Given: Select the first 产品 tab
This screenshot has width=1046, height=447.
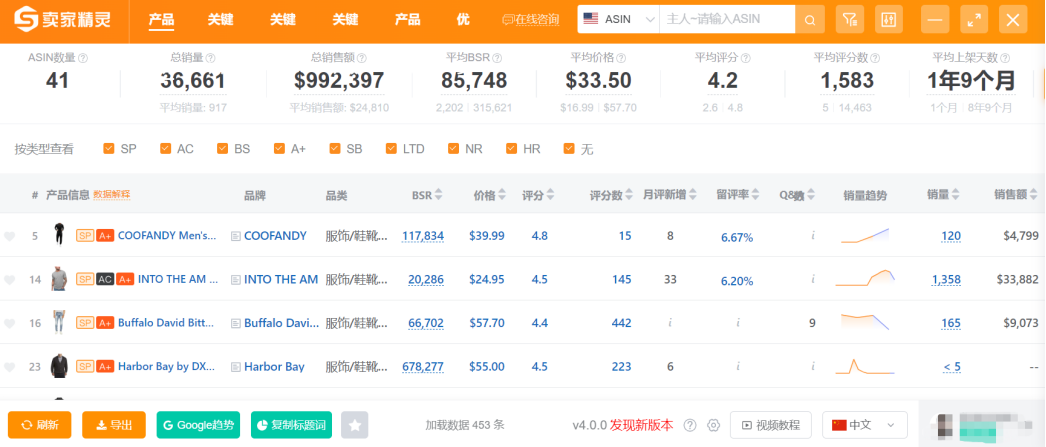Looking at the screenshot, I should (161, 19).
